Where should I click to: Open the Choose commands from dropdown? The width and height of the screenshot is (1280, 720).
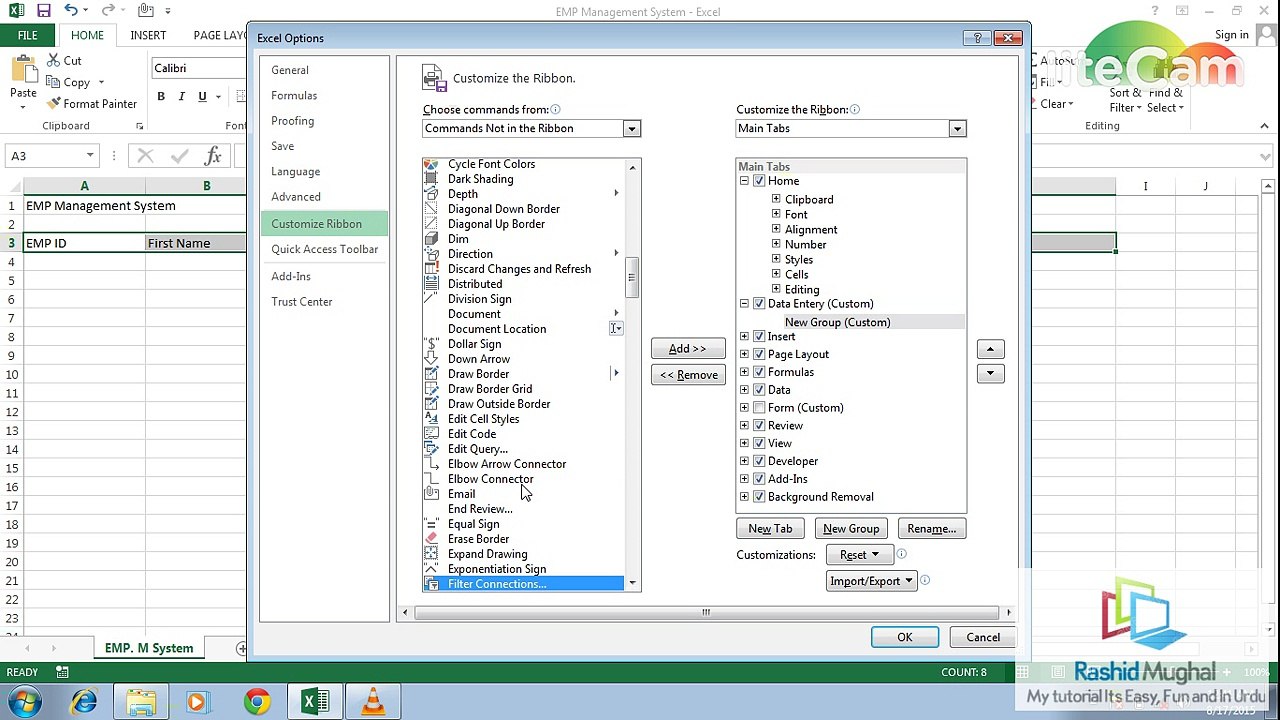[631, 129]
